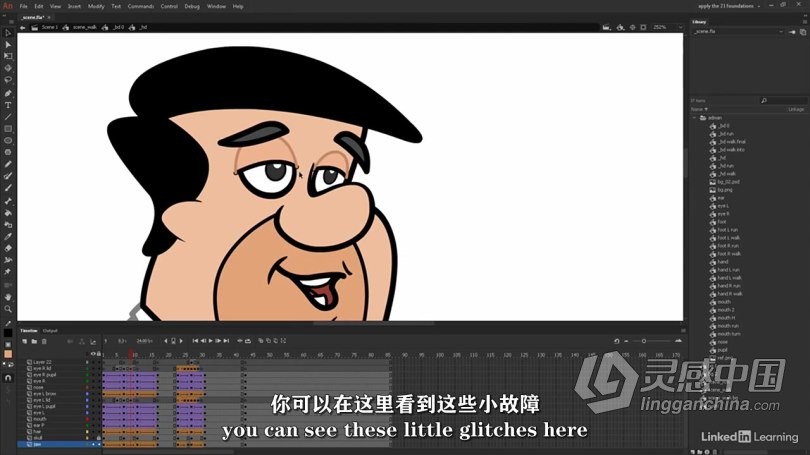Click the red playhead marker
This screenshot has width=810, height=455.
click(x=131, y=354)
